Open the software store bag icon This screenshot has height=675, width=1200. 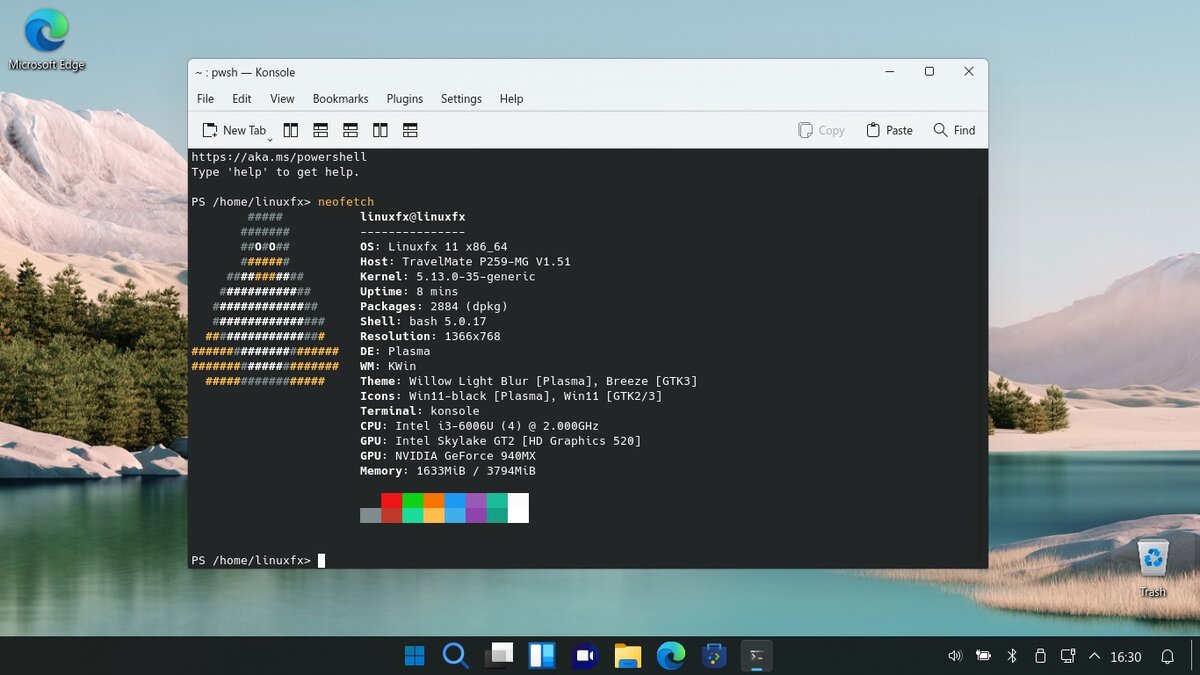click(714, 656)
